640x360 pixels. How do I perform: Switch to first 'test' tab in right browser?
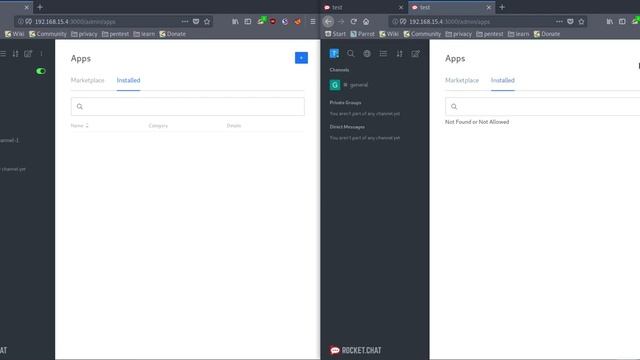(363, 7)
